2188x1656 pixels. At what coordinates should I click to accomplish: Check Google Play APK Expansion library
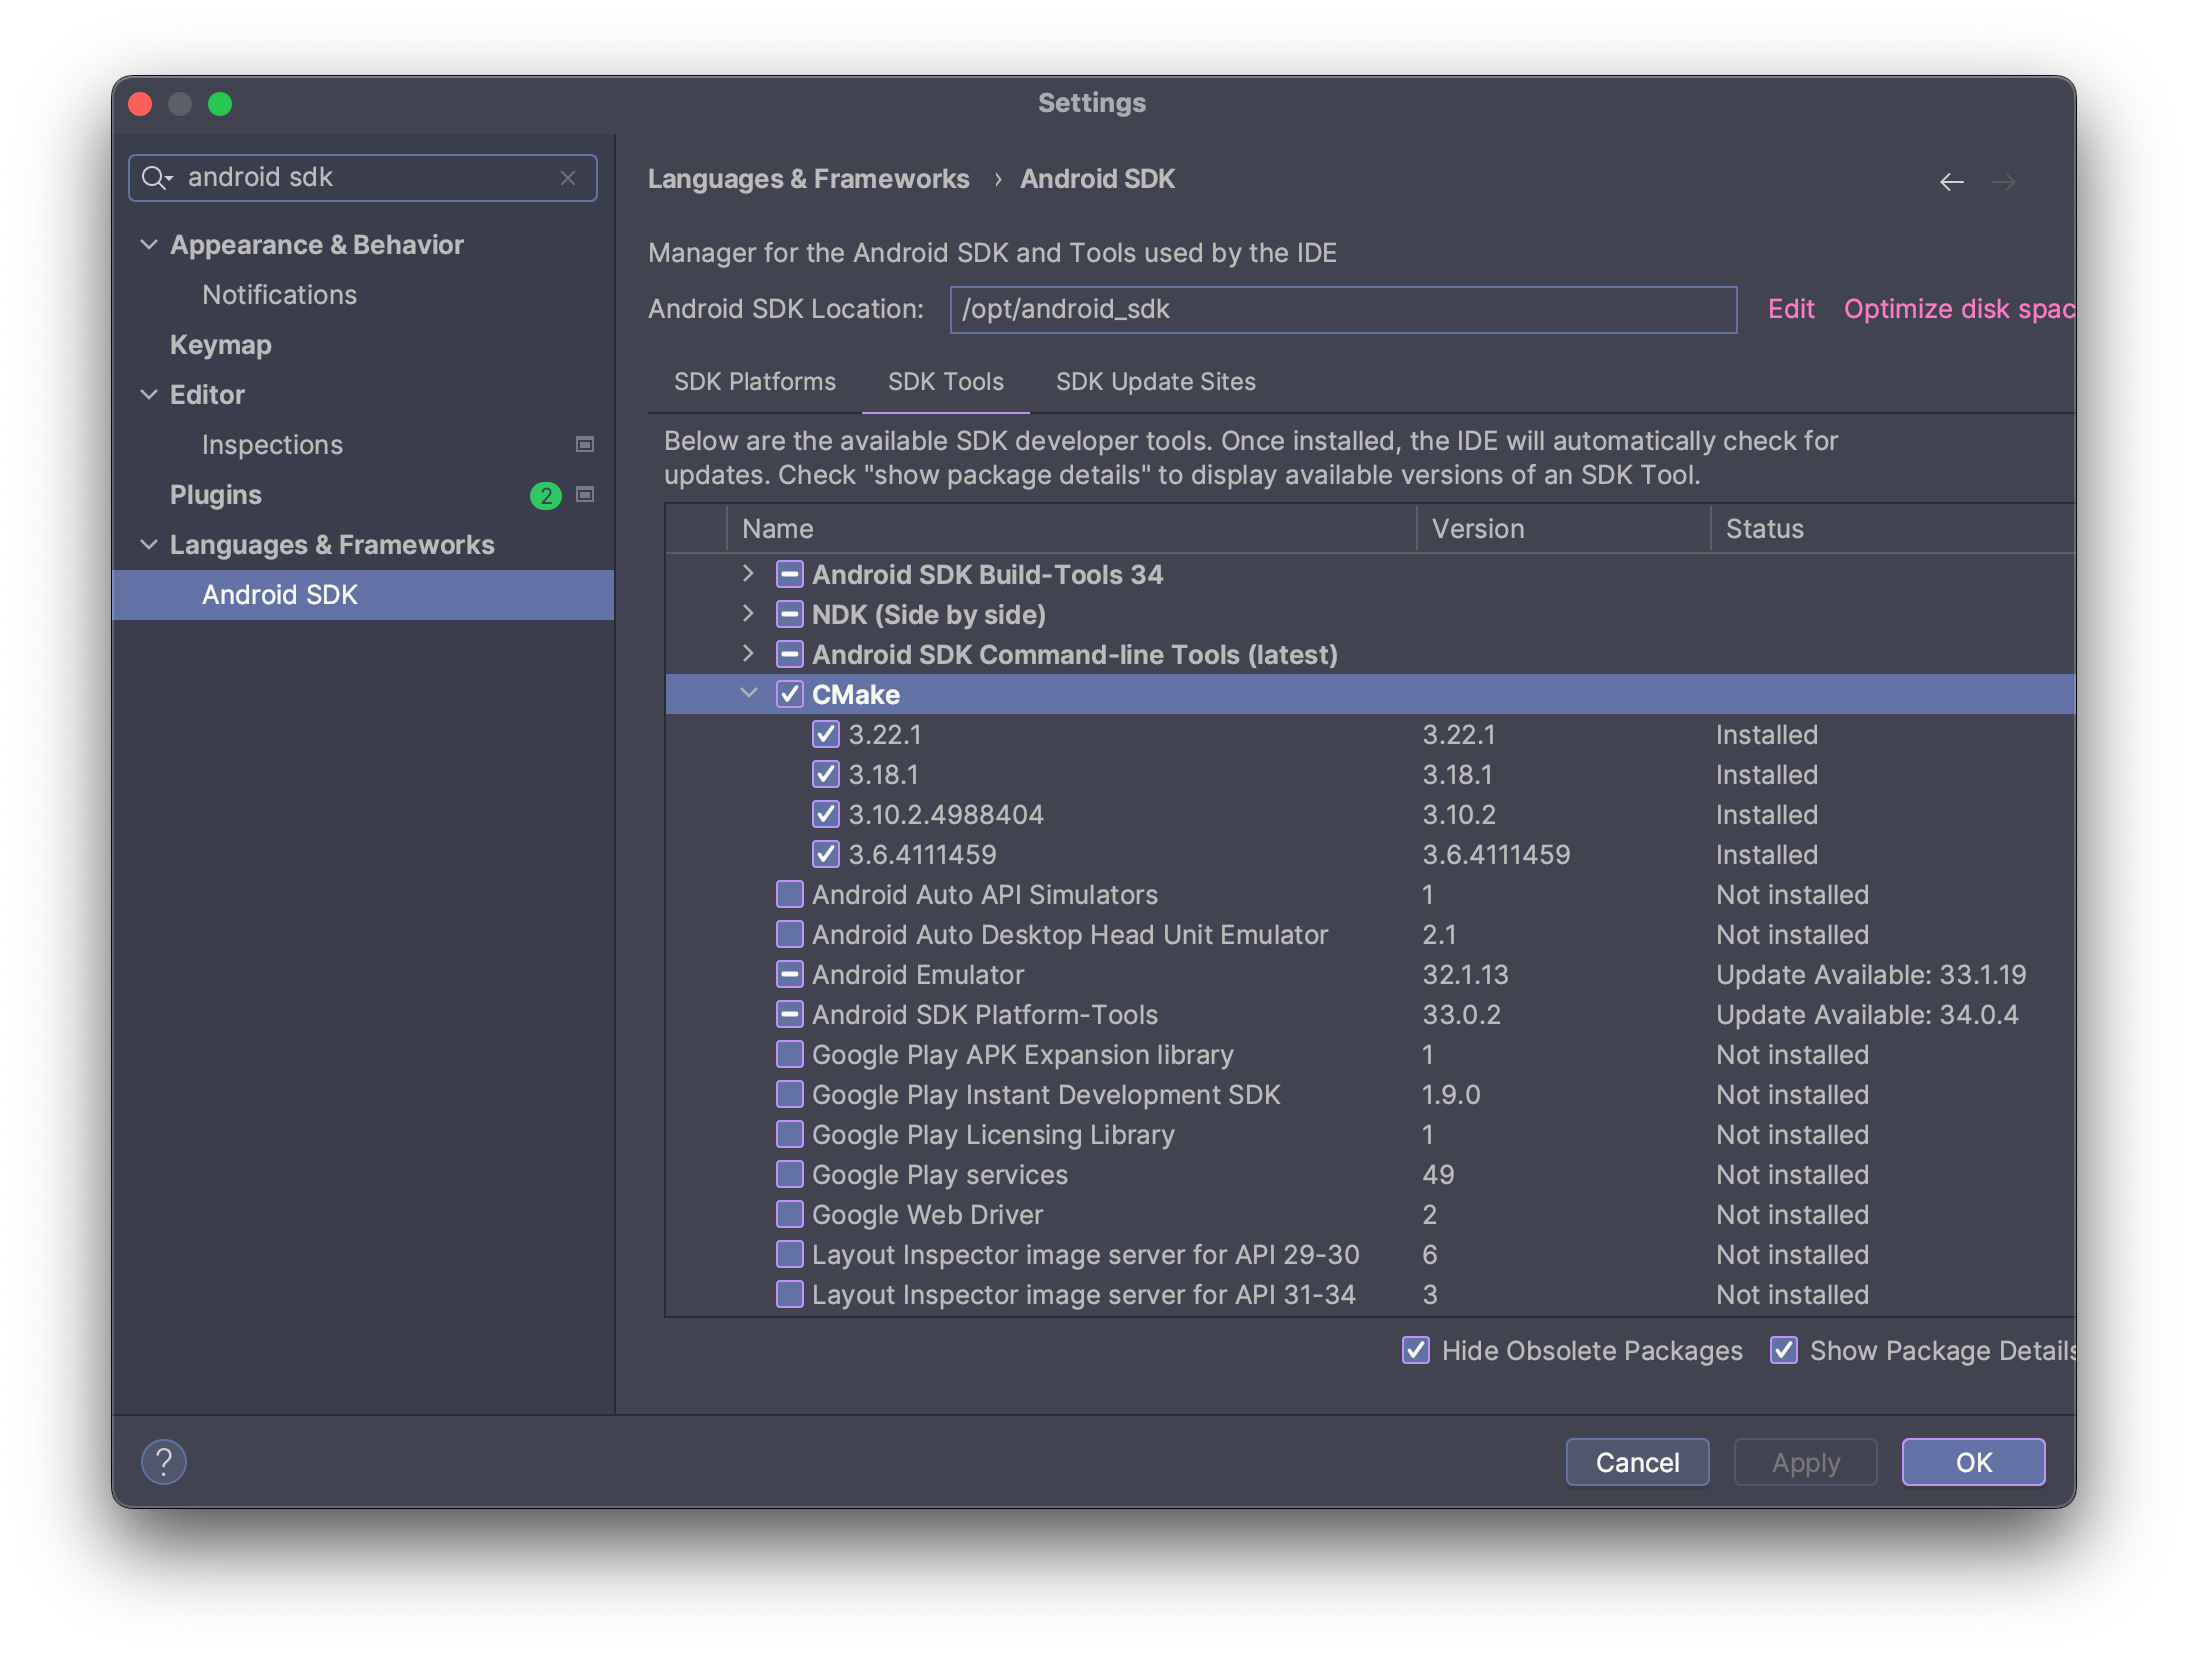click(790, 1054)
